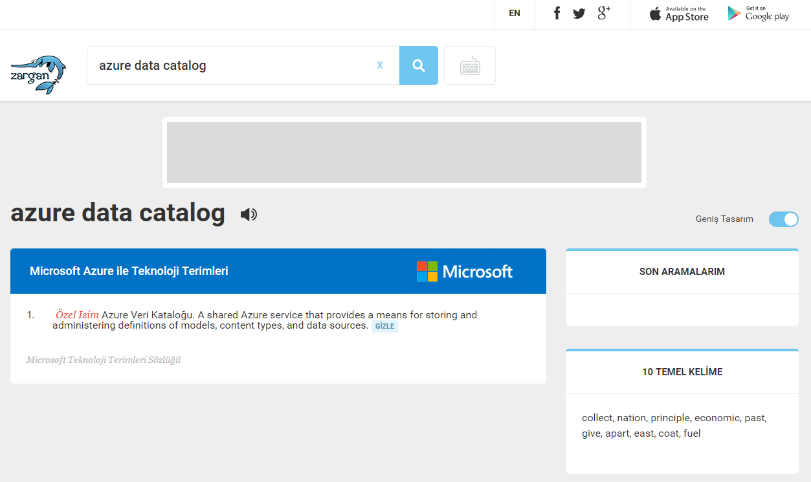Click the Microsoft logo in header

464,271
